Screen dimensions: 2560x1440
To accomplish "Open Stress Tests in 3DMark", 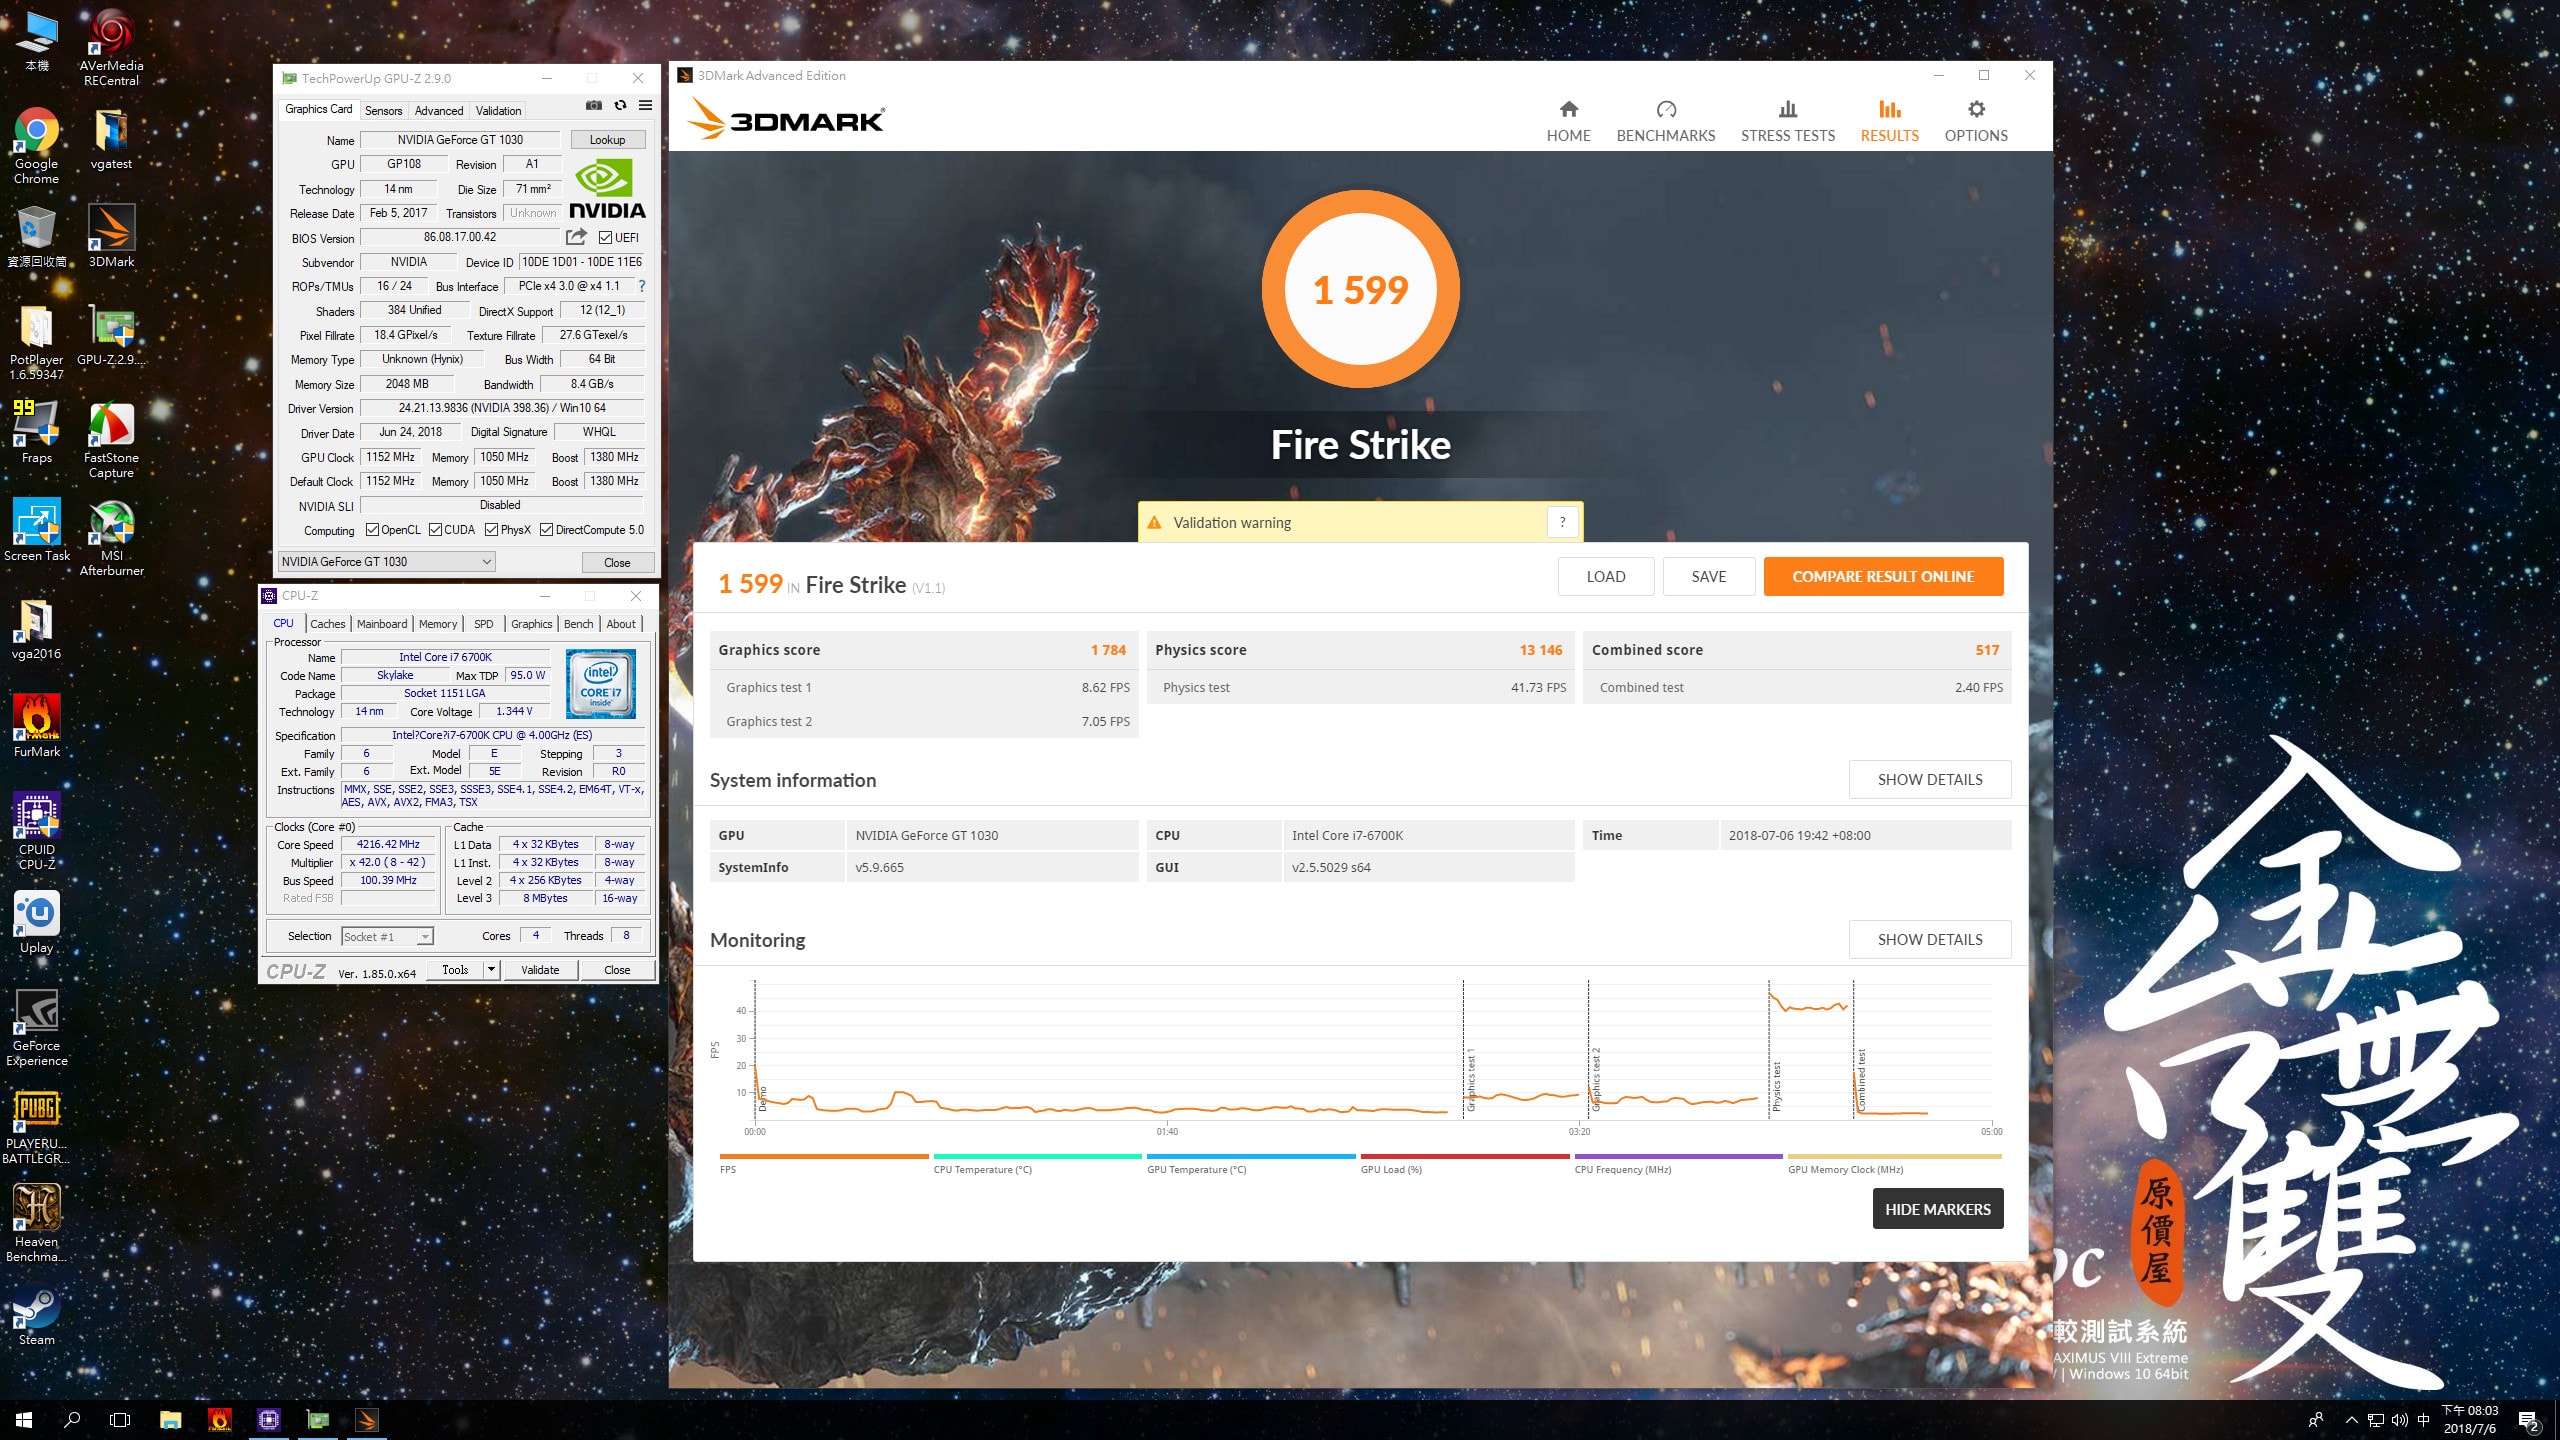I will (1787, 121).
